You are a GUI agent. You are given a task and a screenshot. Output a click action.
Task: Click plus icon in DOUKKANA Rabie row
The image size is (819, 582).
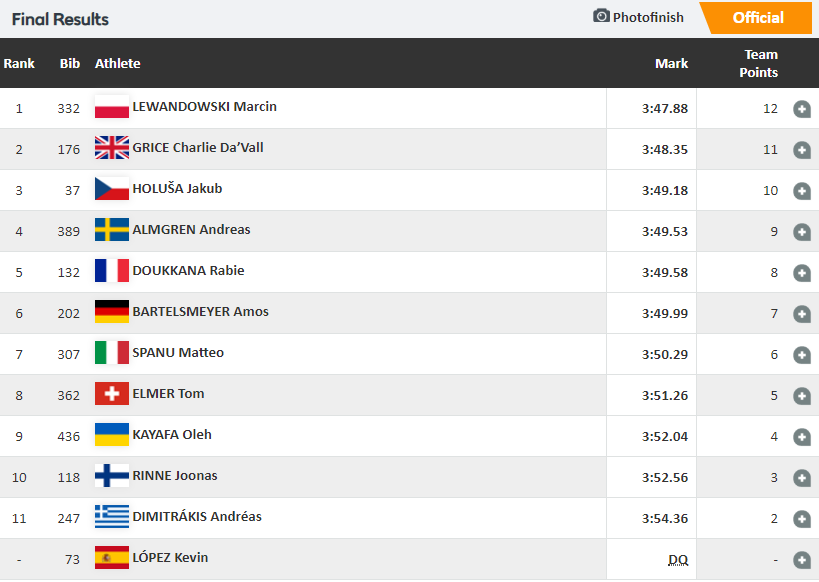pos(802,273)
